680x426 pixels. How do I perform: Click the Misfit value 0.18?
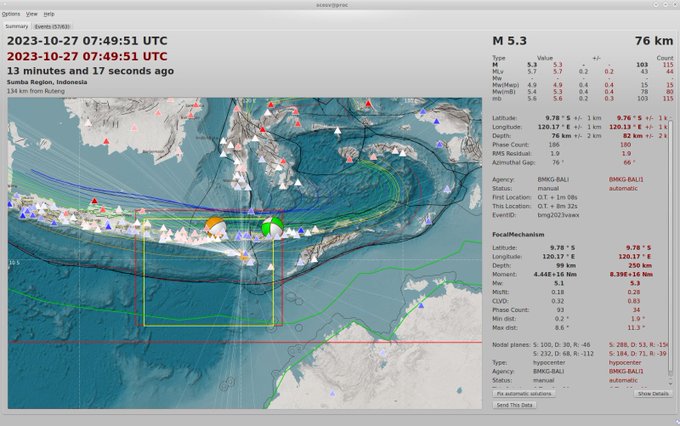pos(558,292)
